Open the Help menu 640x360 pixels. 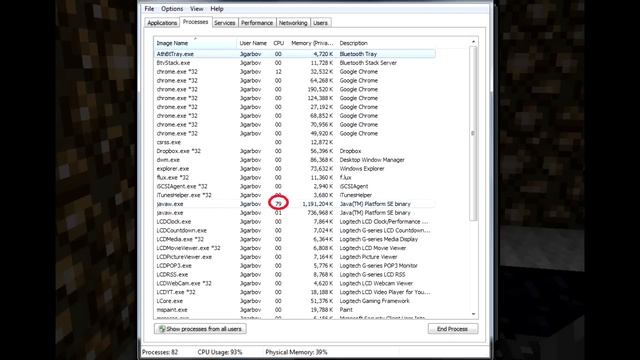tap(217, 9)
